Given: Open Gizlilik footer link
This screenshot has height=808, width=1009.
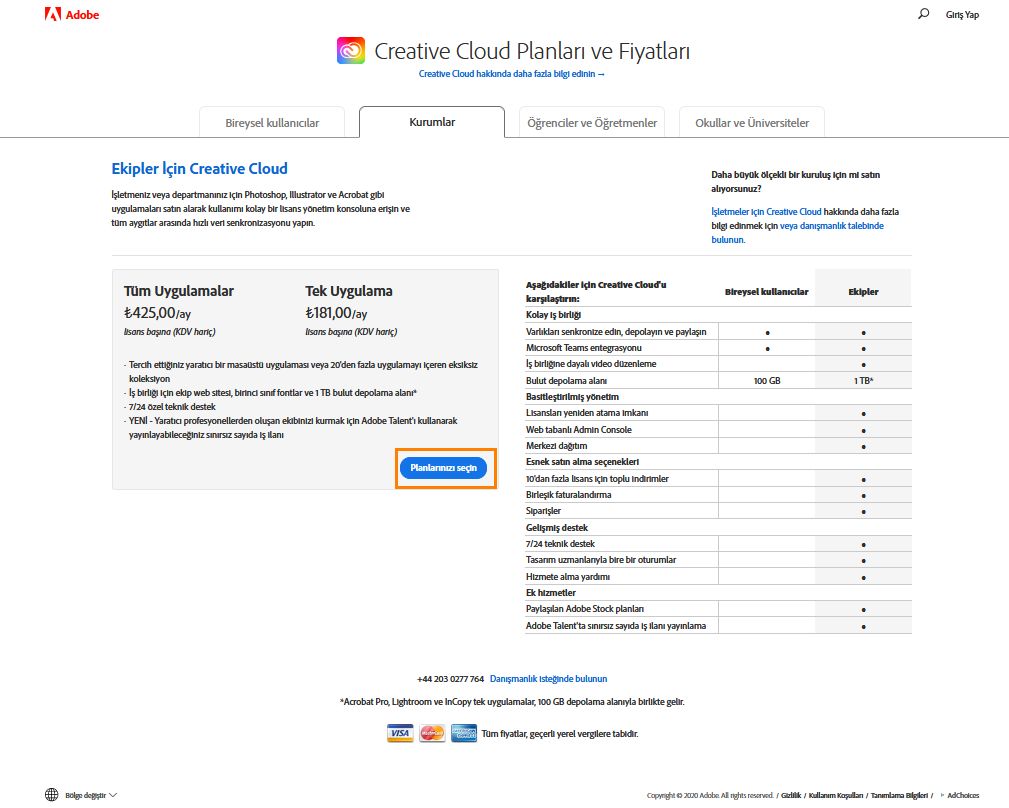Looking at the screenshot, I should [791, 796].
